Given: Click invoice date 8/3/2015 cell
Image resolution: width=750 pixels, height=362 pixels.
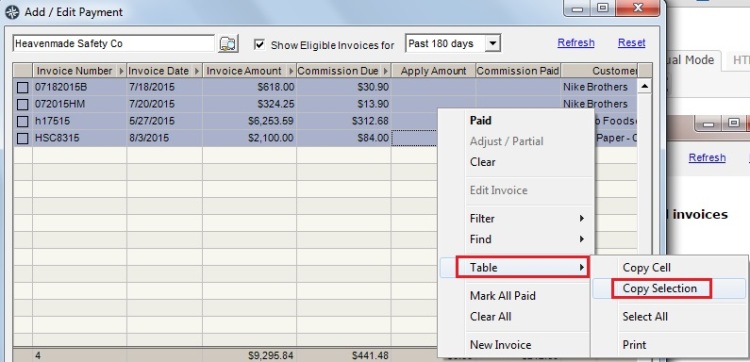Looking at the screenshot, I should (165, 138).
